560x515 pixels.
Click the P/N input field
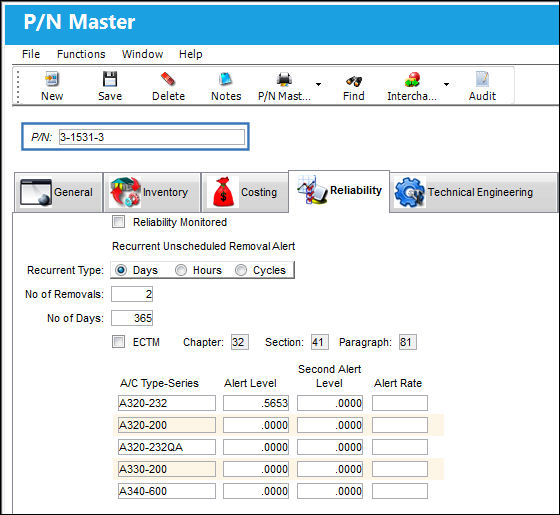(x=152, y=137)
